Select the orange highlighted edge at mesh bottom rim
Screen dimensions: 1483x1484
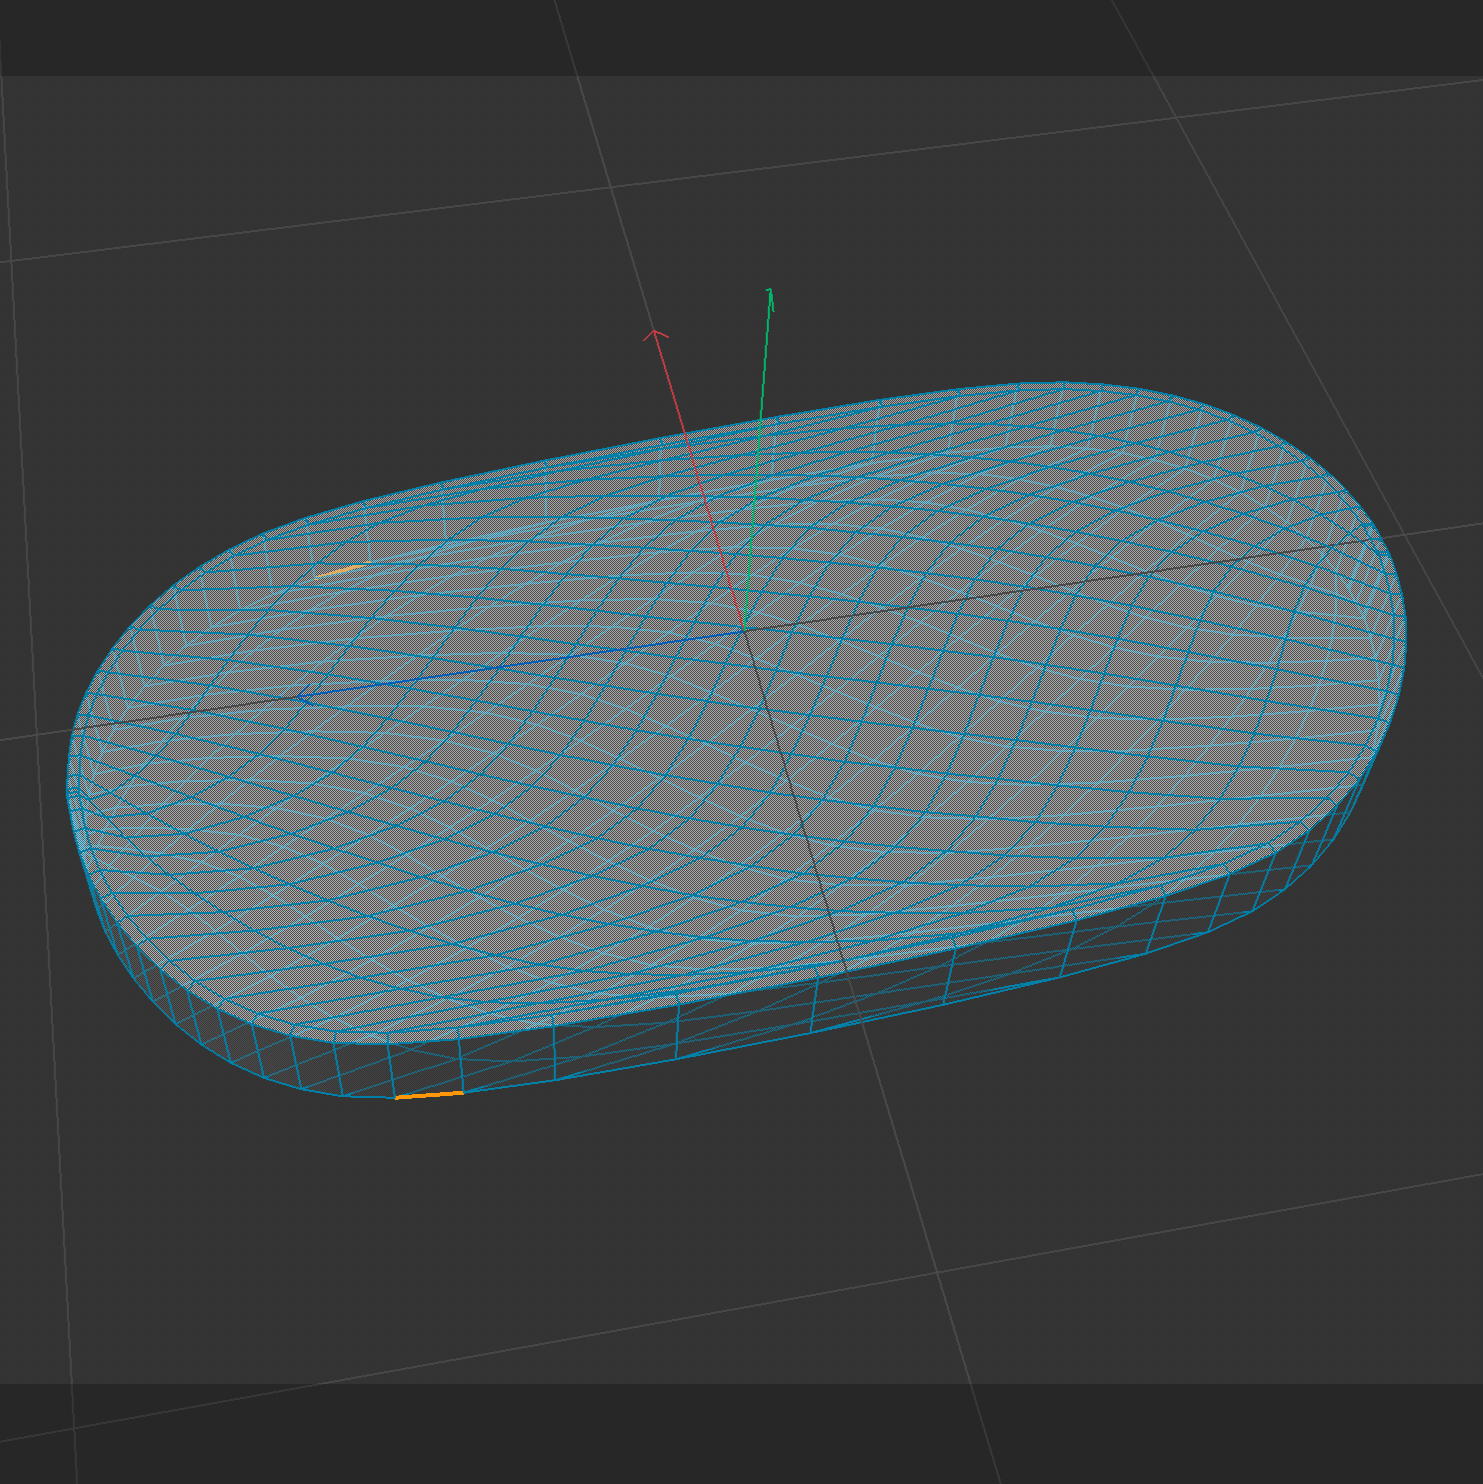point(430,1095)
